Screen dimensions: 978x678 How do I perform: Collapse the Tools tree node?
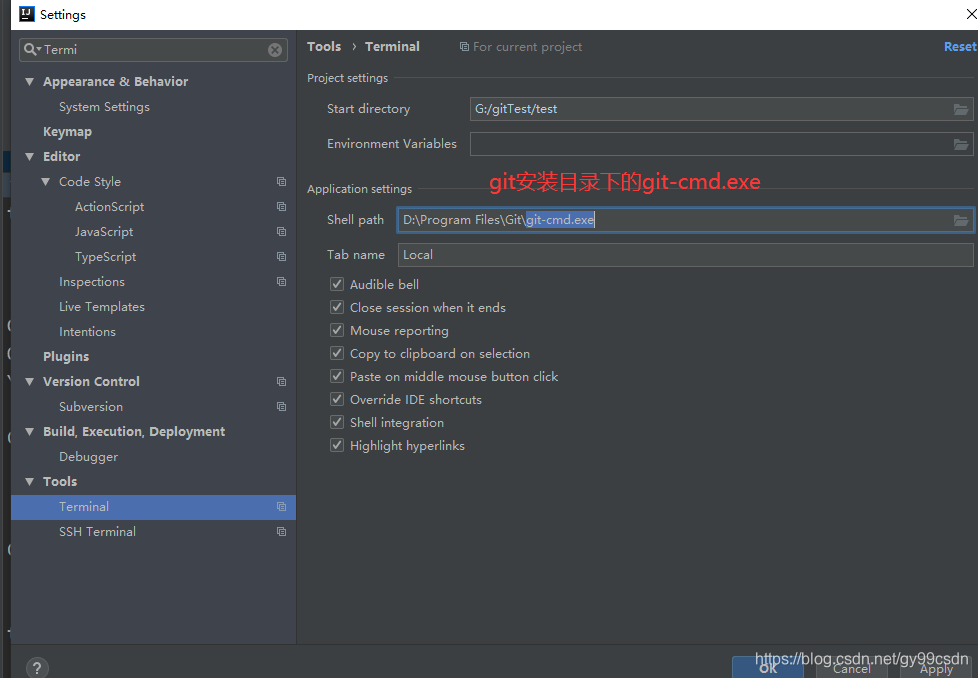tap(29, 482)
